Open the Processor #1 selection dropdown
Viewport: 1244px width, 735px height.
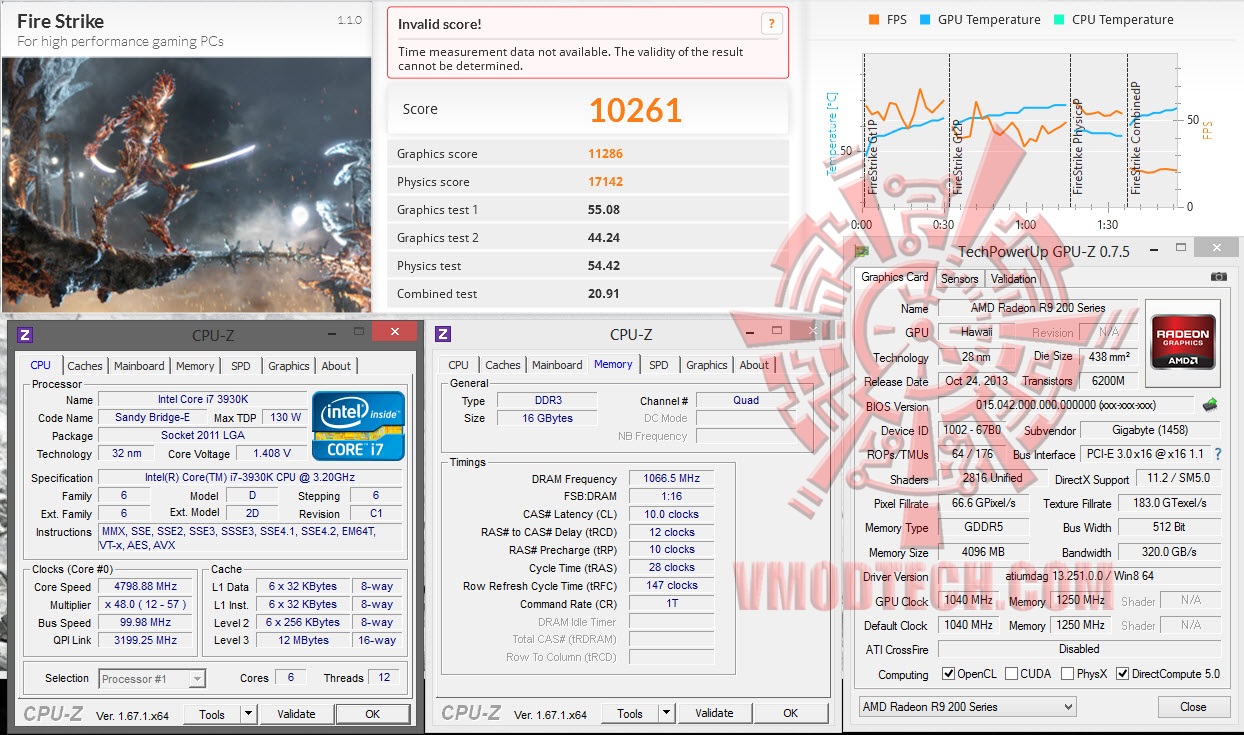(x=152, y=679)
